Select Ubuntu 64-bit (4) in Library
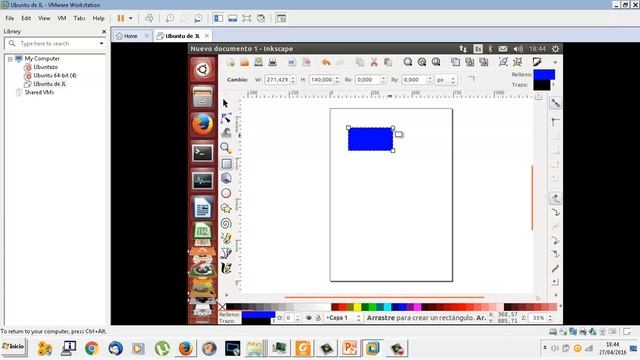The image size is (640, 360). point(55,76)
